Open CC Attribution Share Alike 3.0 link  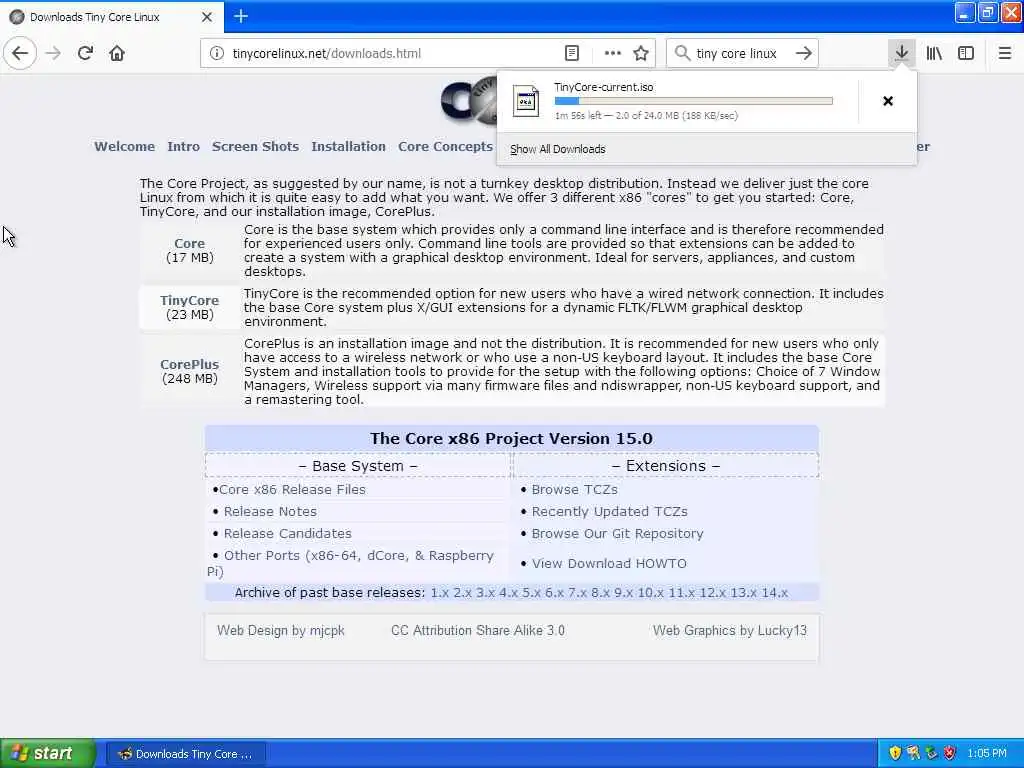tap(478, 630)
